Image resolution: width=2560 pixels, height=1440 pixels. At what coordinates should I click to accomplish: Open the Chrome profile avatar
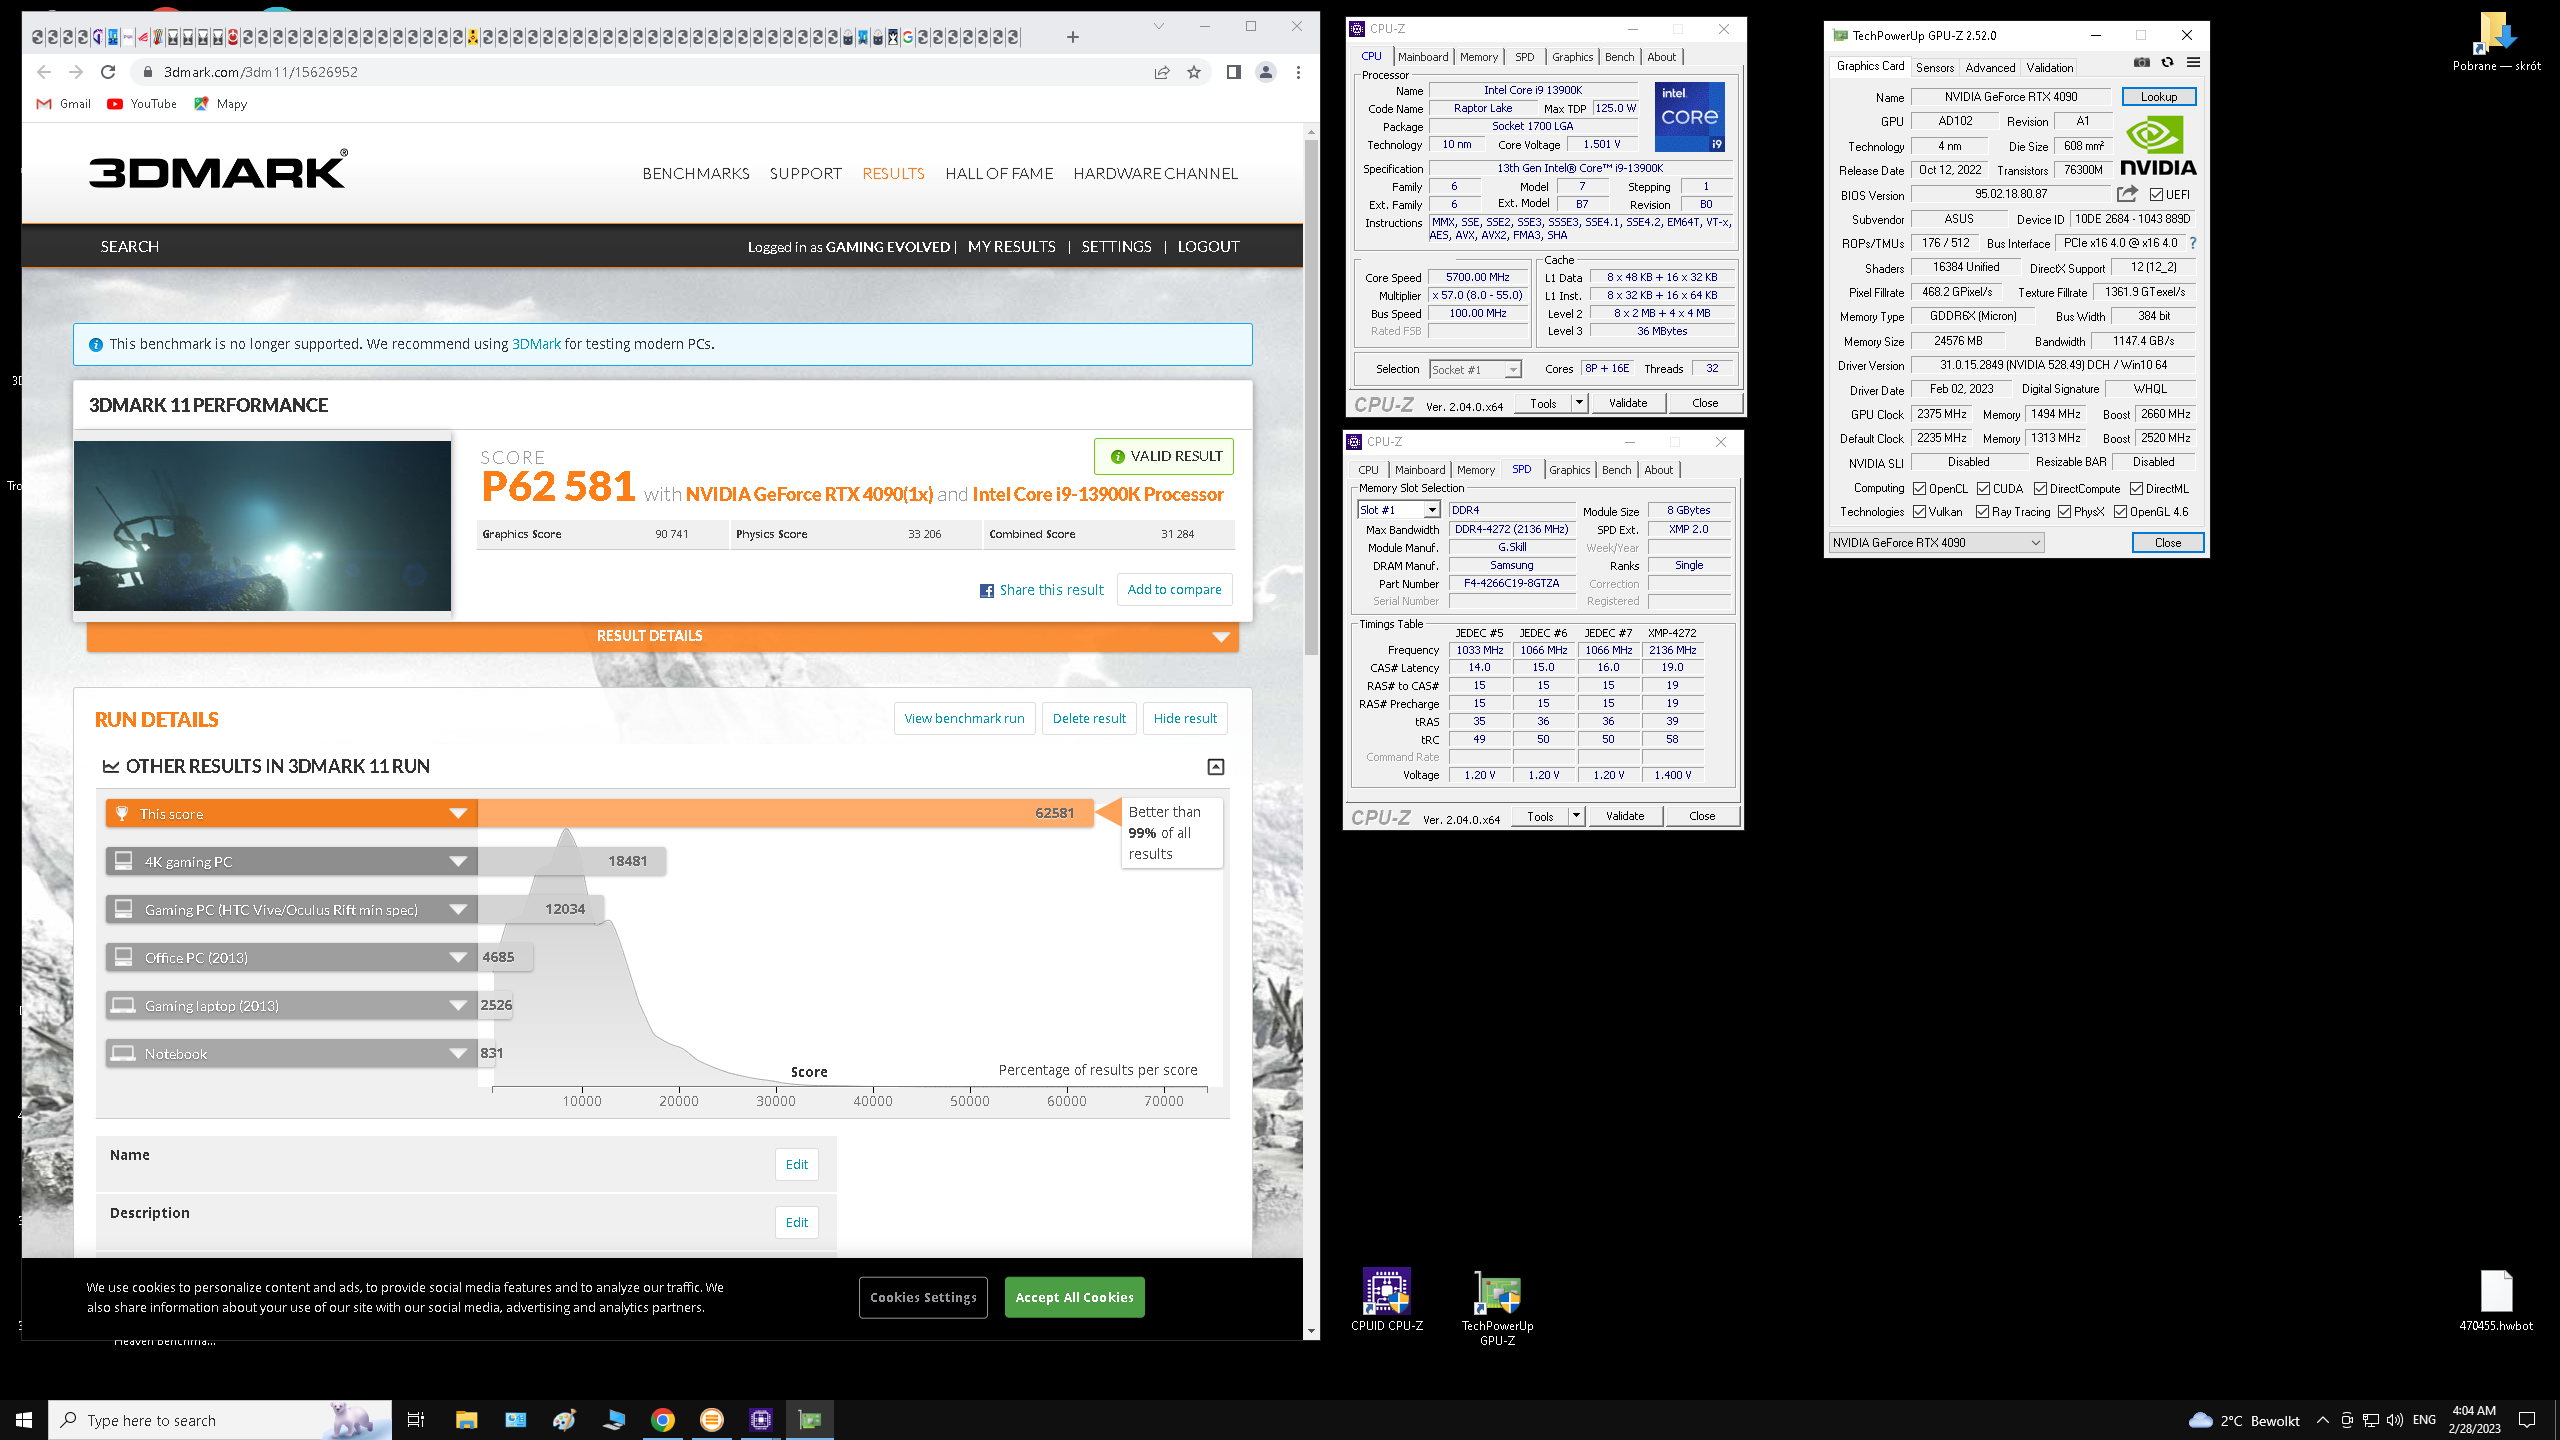pos(1266,72)
